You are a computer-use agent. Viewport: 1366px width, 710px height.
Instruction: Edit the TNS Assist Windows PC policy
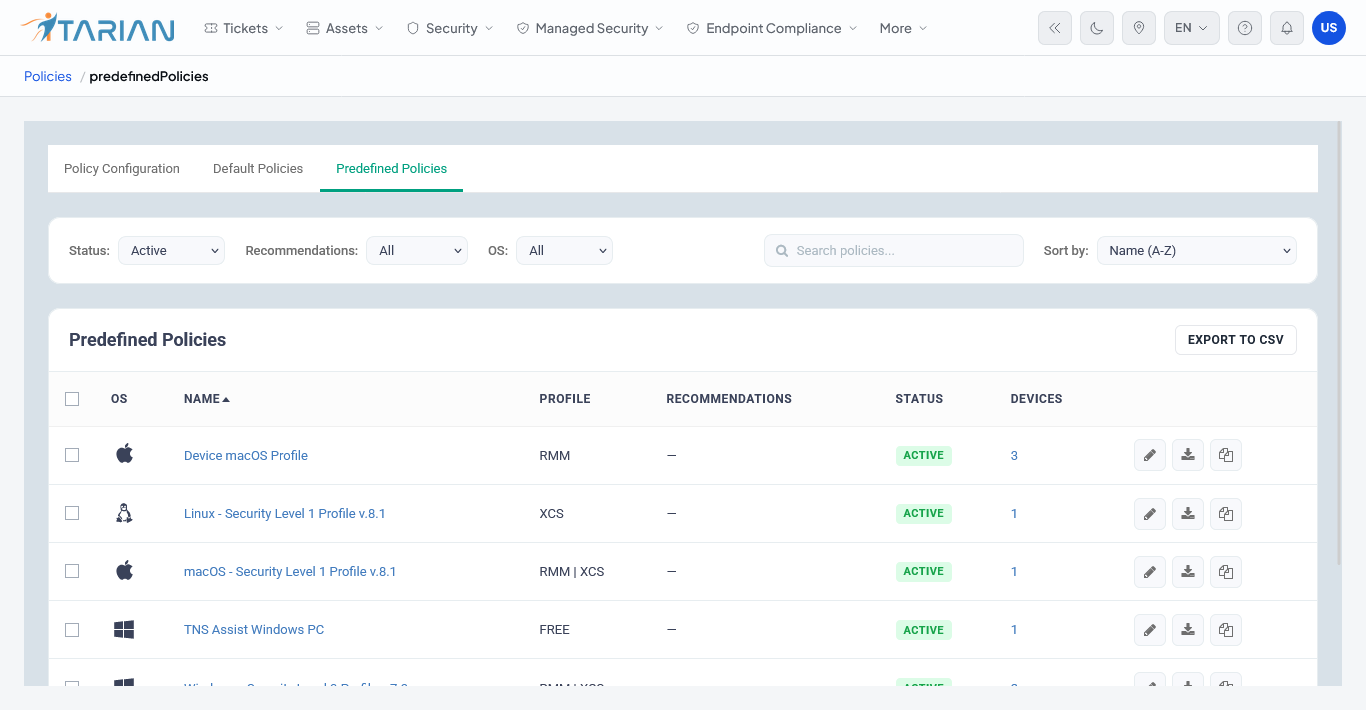pos(1150,630)
